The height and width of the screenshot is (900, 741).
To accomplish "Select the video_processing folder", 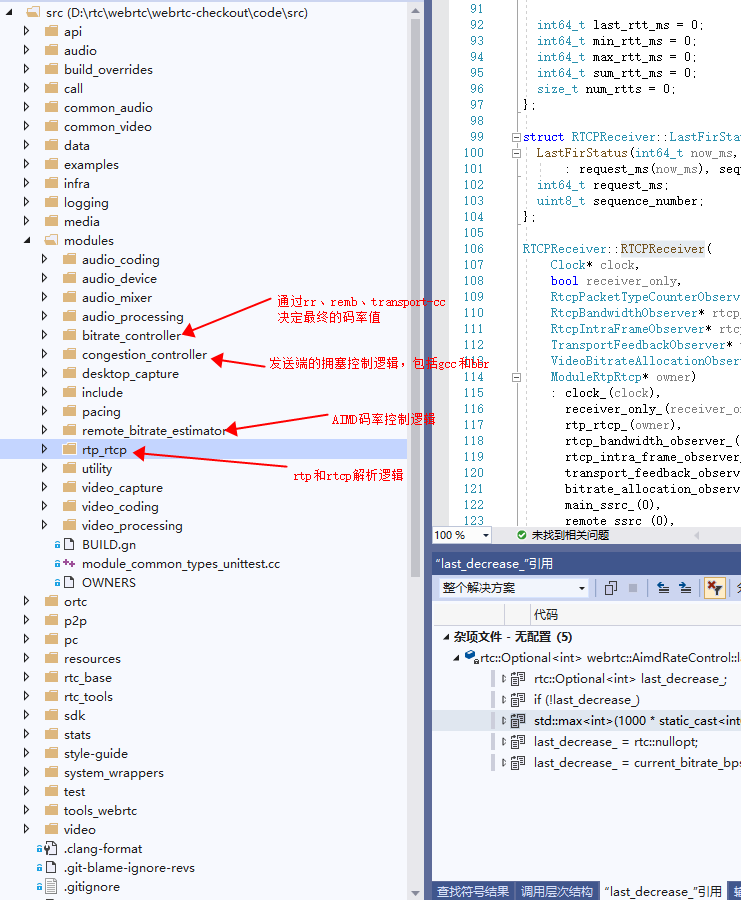I will [132, 525].
